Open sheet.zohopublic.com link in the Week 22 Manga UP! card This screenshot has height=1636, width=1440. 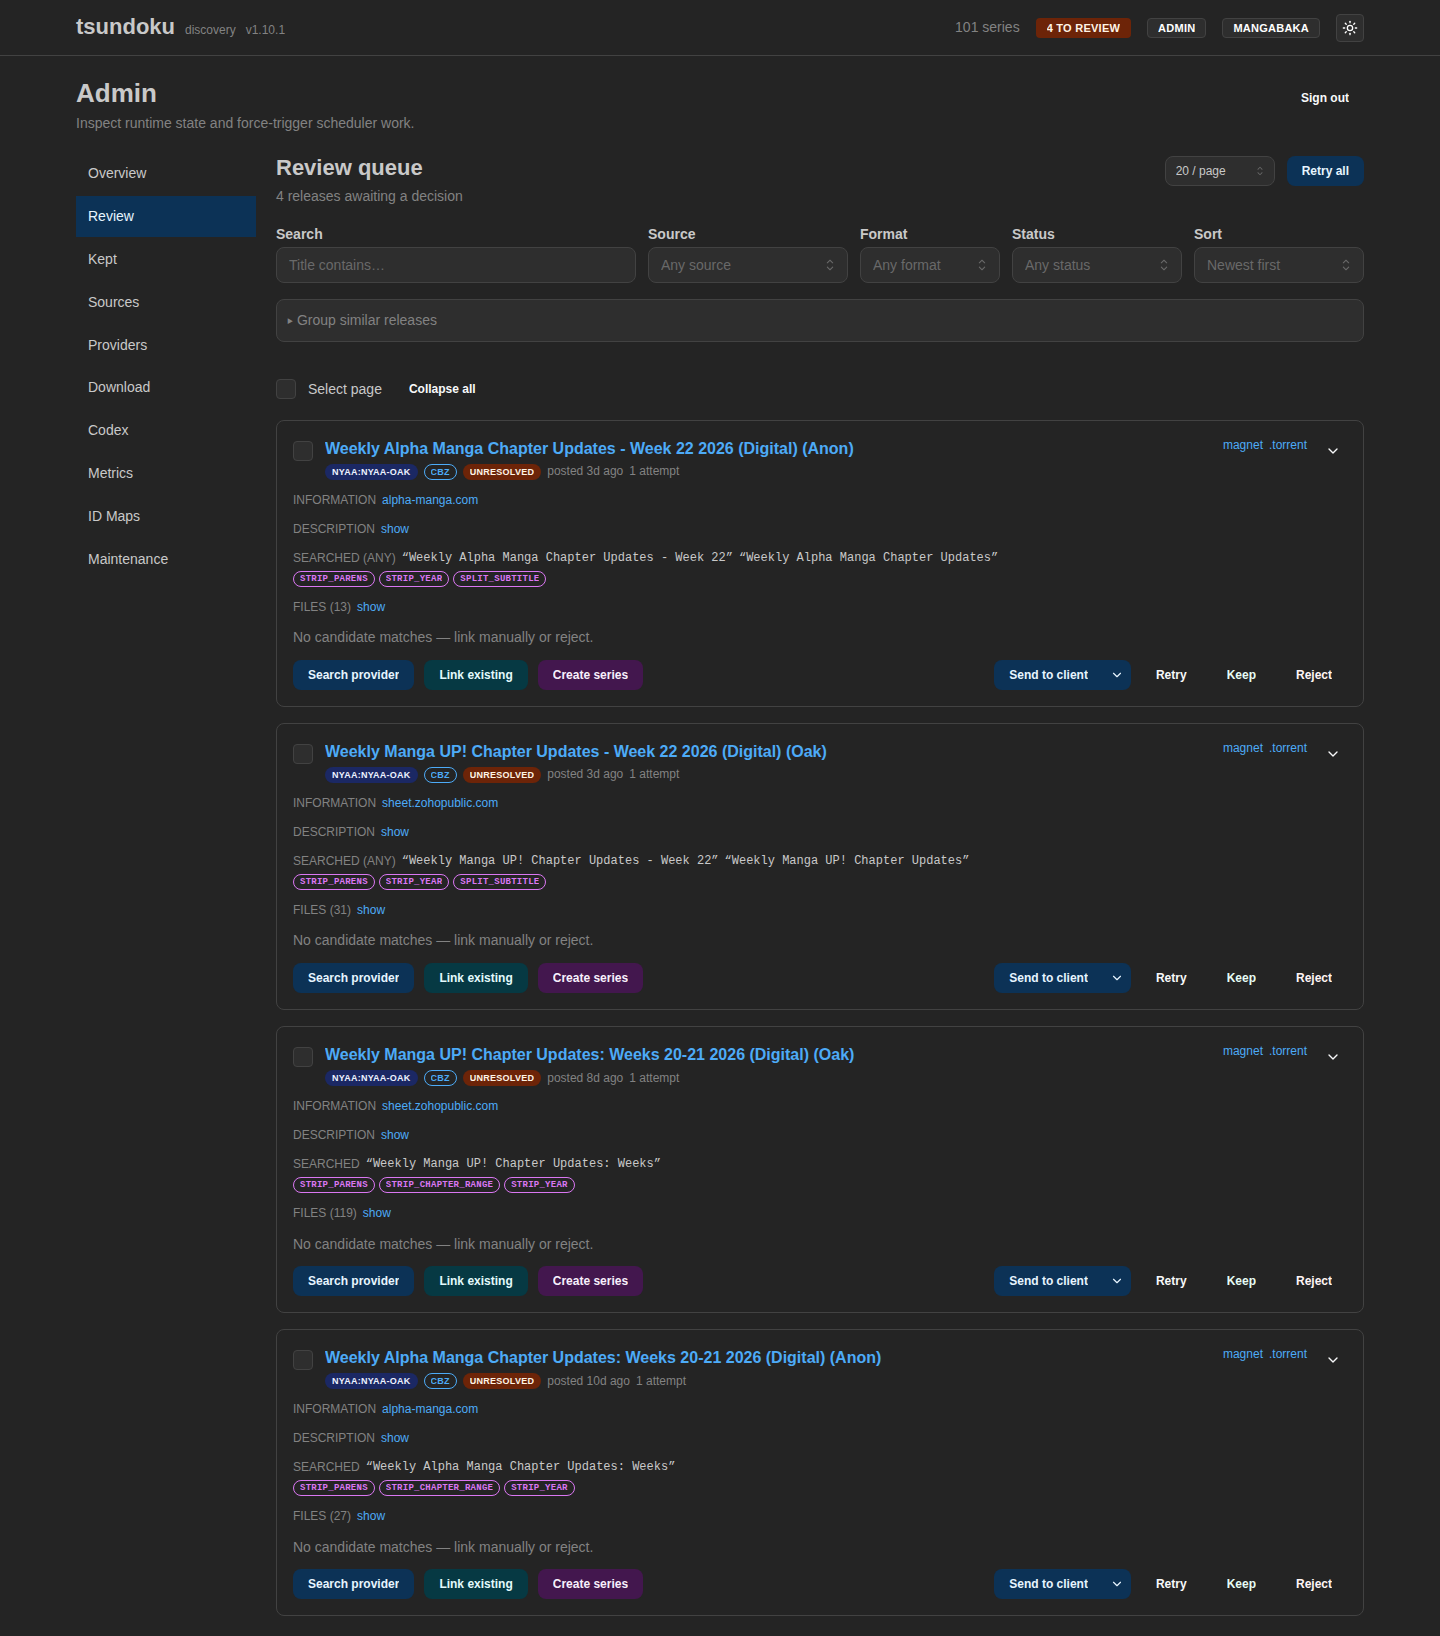pos(440,803)
